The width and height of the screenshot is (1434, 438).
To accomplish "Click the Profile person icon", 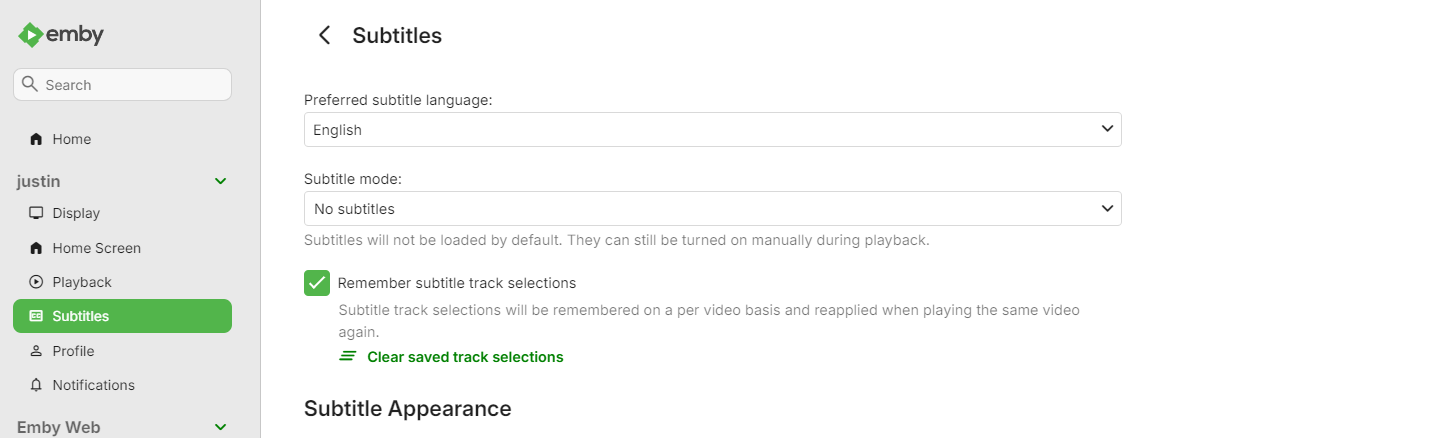I will pyautogui.click(x=37, y=351).
